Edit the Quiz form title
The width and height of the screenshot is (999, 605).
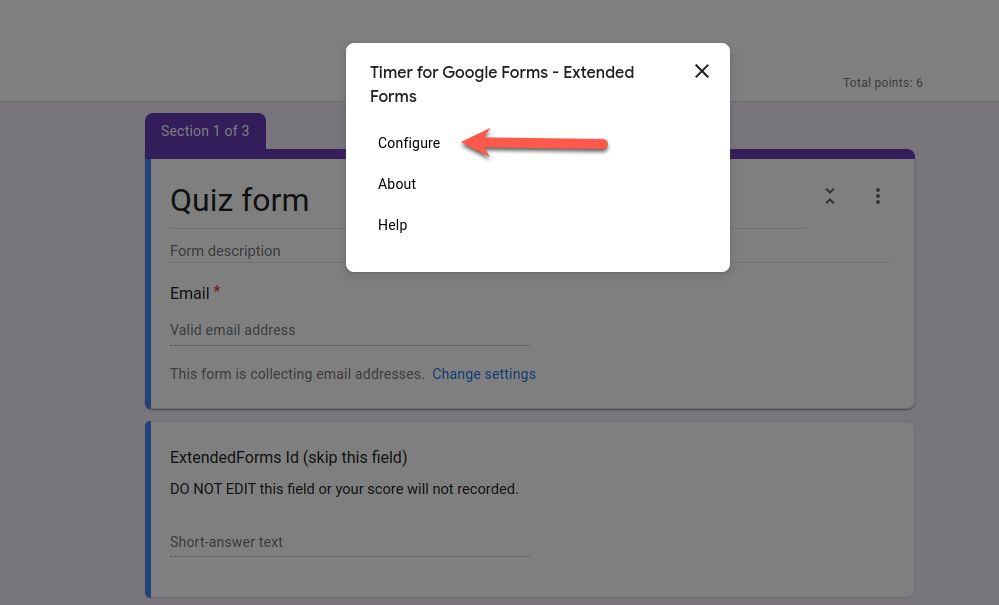[x=240, y=200]
